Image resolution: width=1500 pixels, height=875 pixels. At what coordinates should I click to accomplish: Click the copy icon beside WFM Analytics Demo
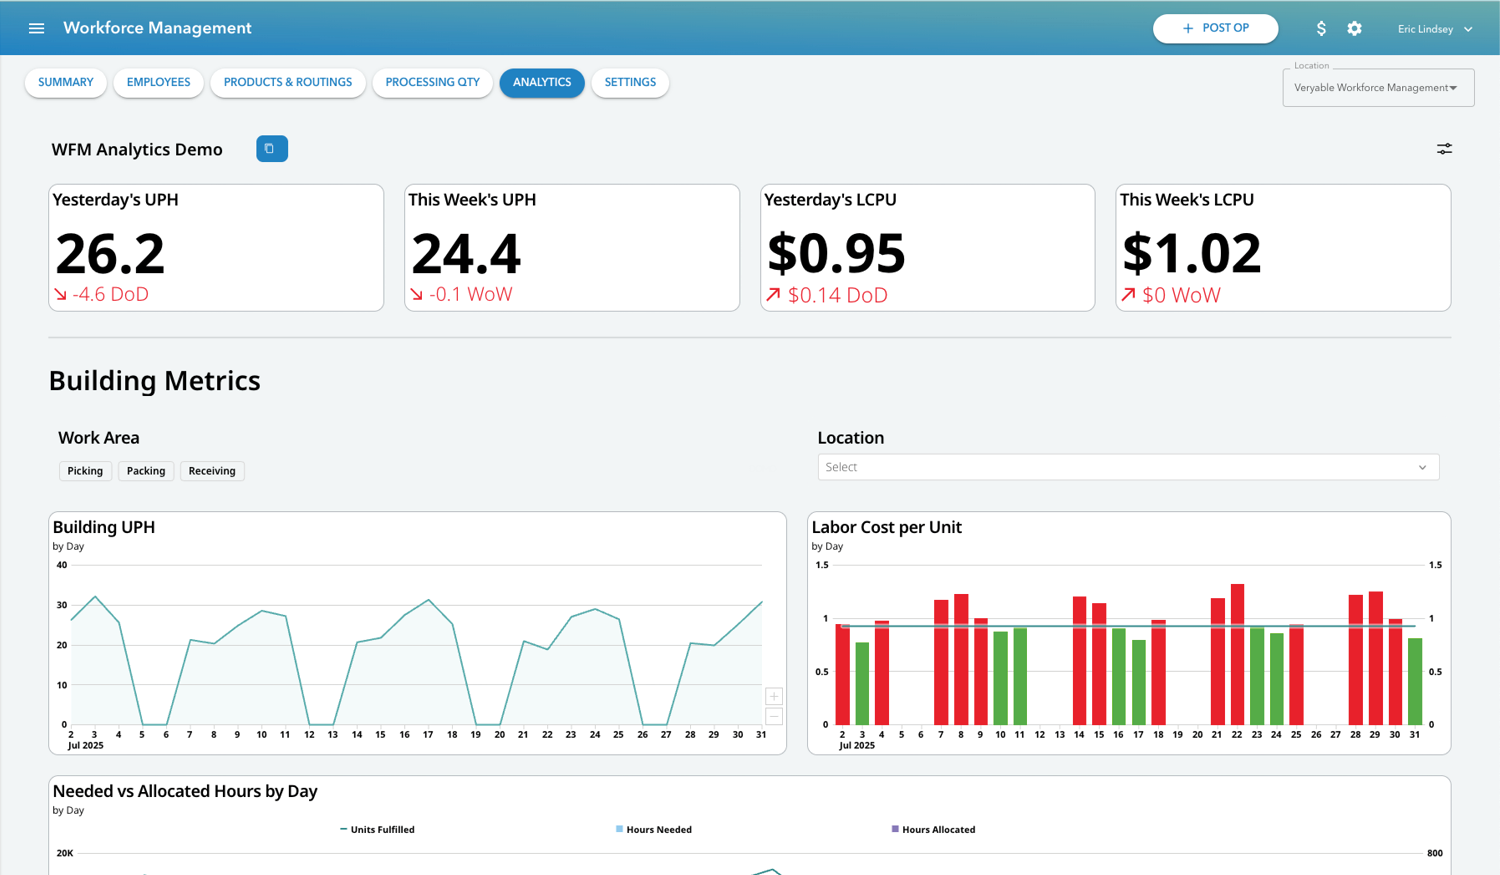point(271,148)
